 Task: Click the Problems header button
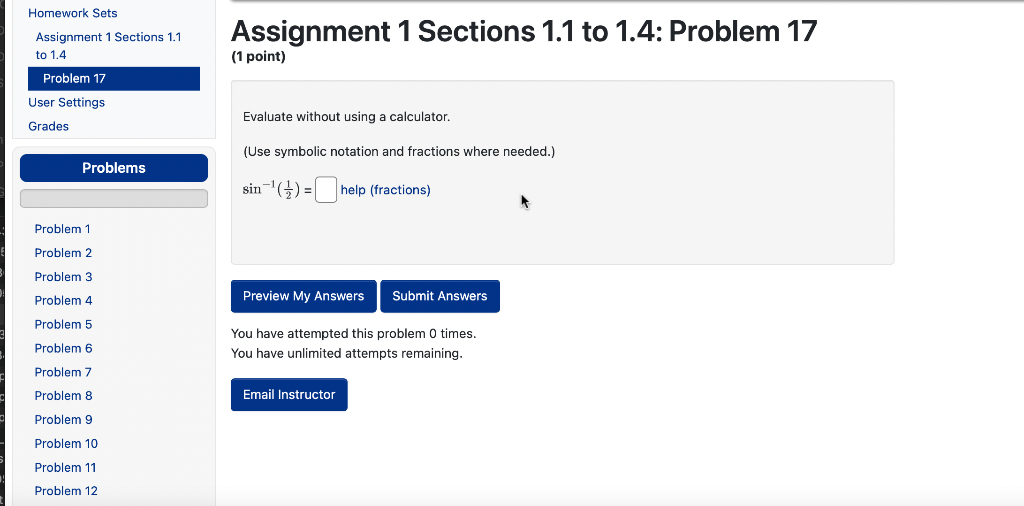pyautogui.click(x=114, y=168)
